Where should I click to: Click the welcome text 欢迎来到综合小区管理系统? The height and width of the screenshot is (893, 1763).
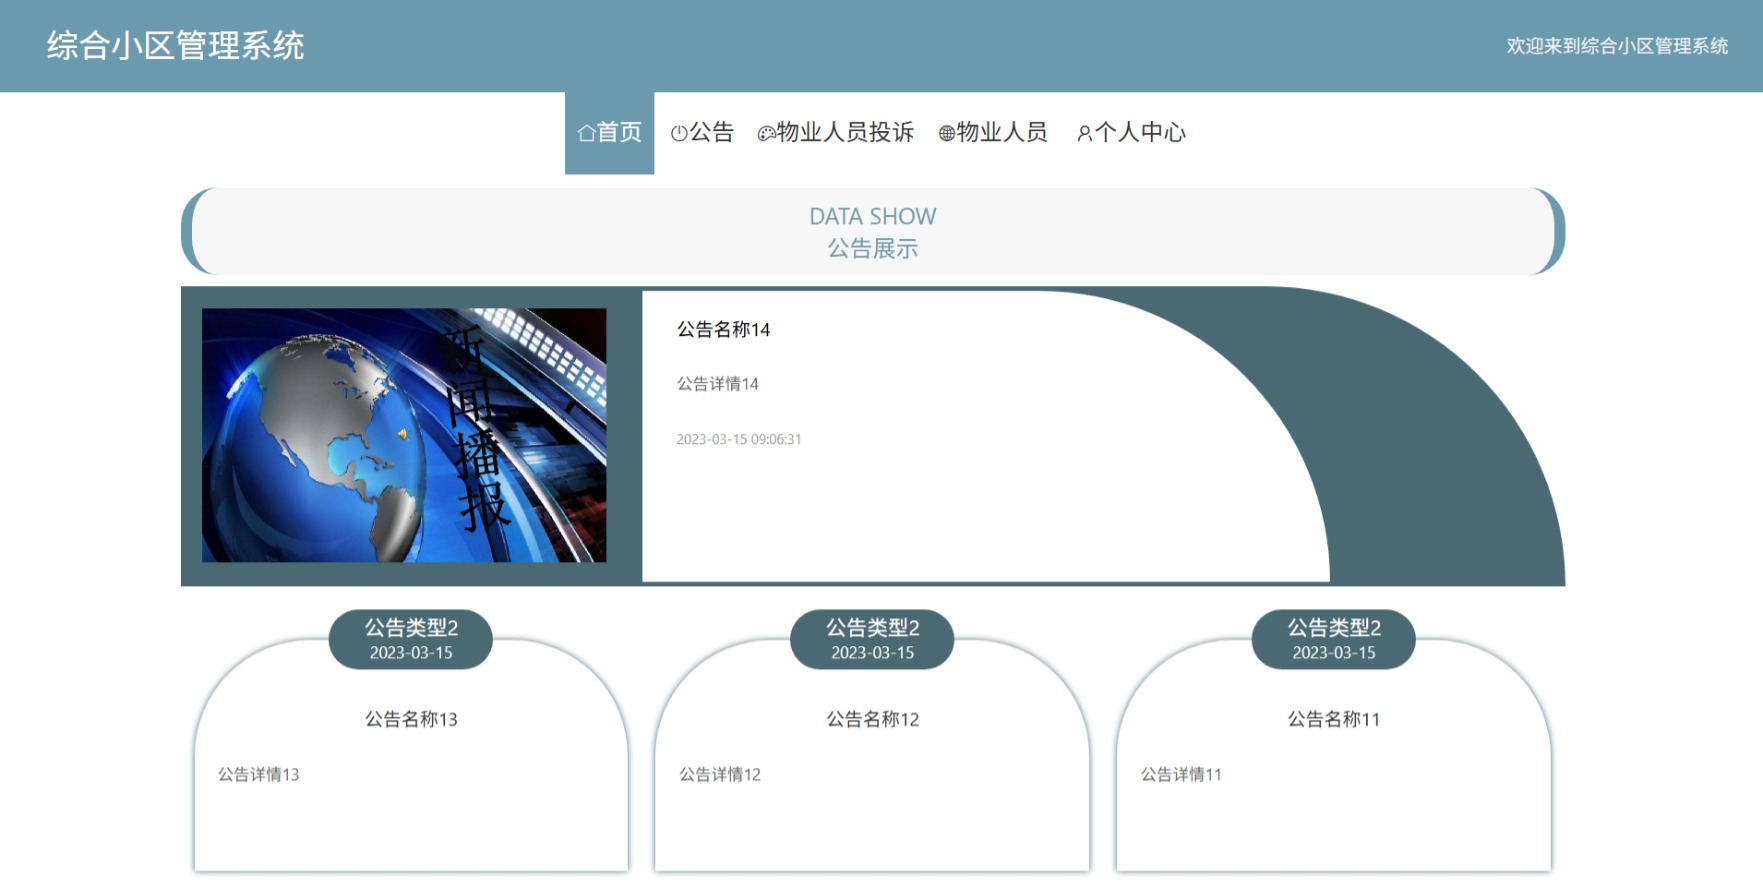[x=1617, y=46]
